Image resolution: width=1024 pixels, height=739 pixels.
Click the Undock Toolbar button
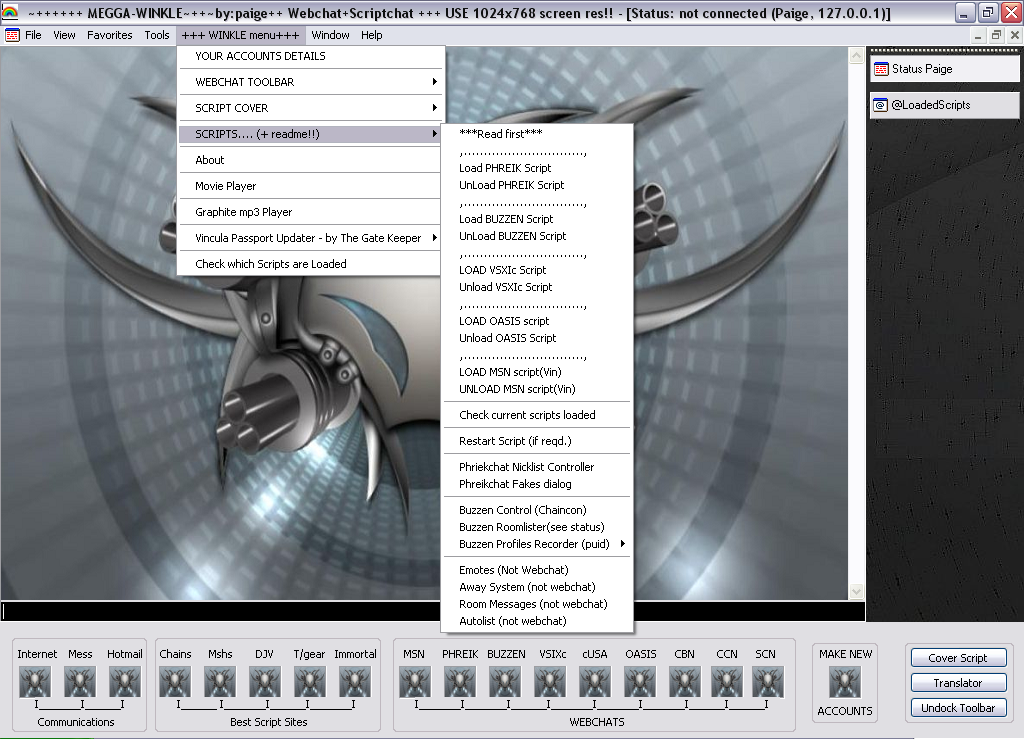tap(958, 708)
